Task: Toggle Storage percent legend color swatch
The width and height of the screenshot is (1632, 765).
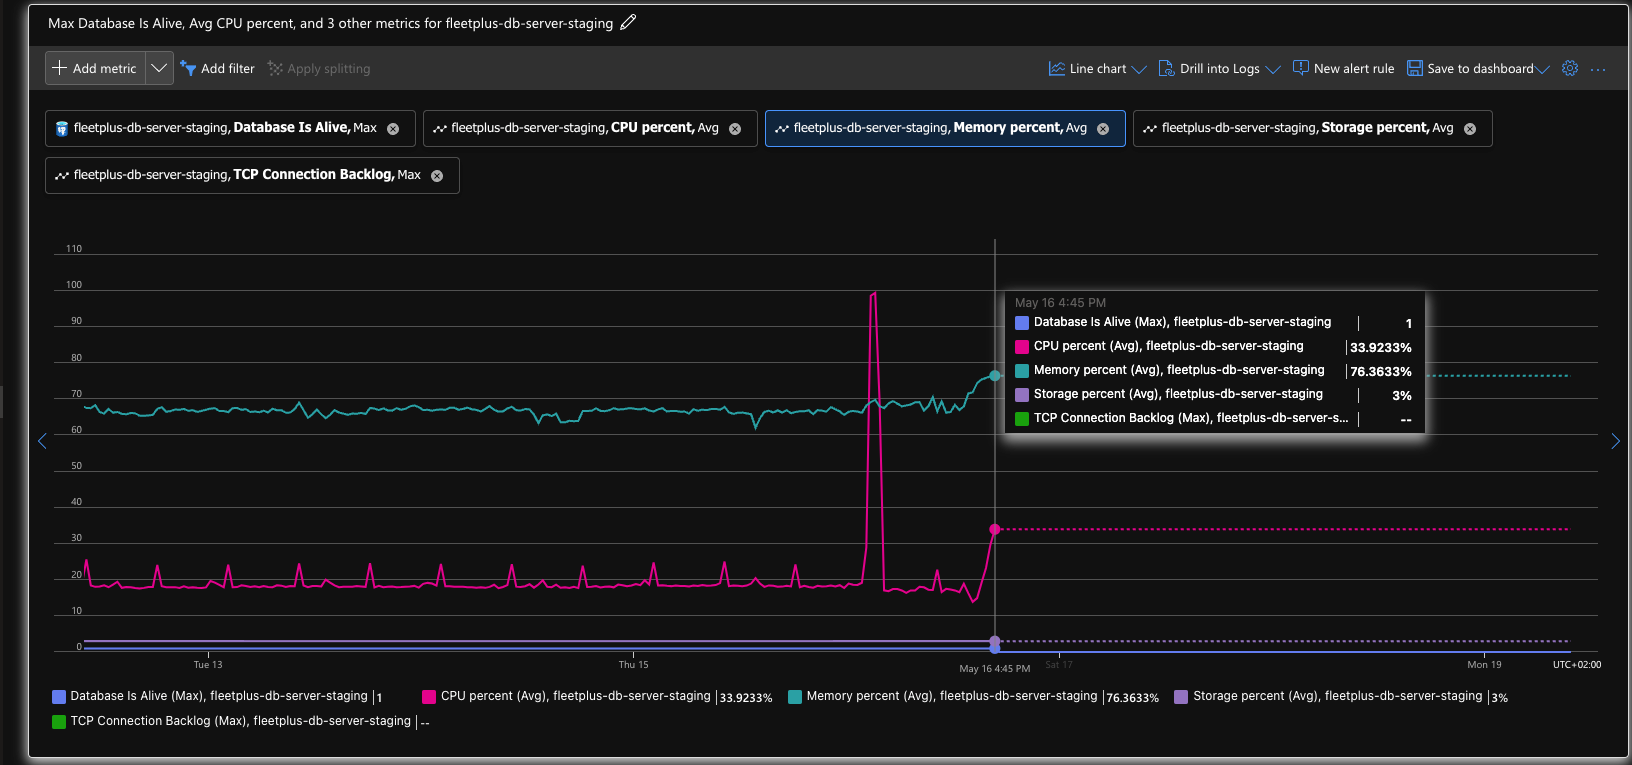Action: pos(1181,697)
